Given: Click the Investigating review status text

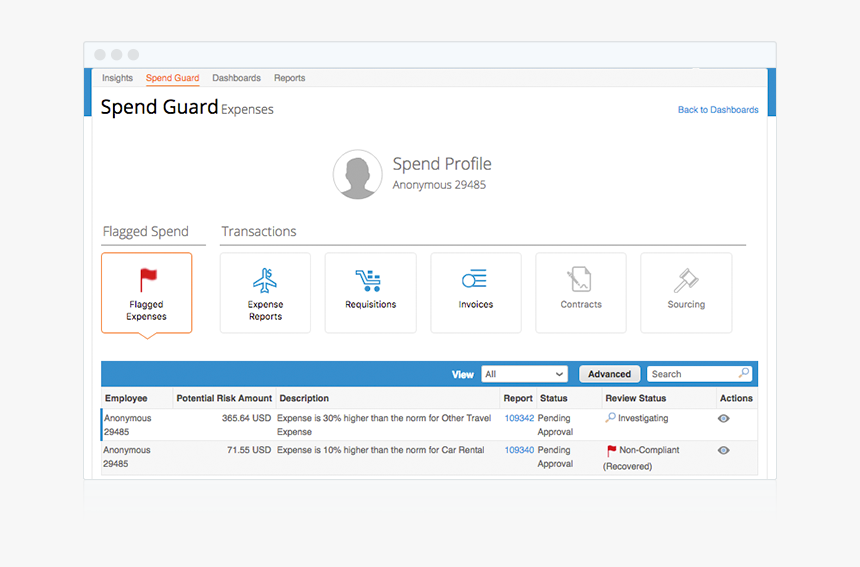Looking at the screenshot, I should click(643, 418).
